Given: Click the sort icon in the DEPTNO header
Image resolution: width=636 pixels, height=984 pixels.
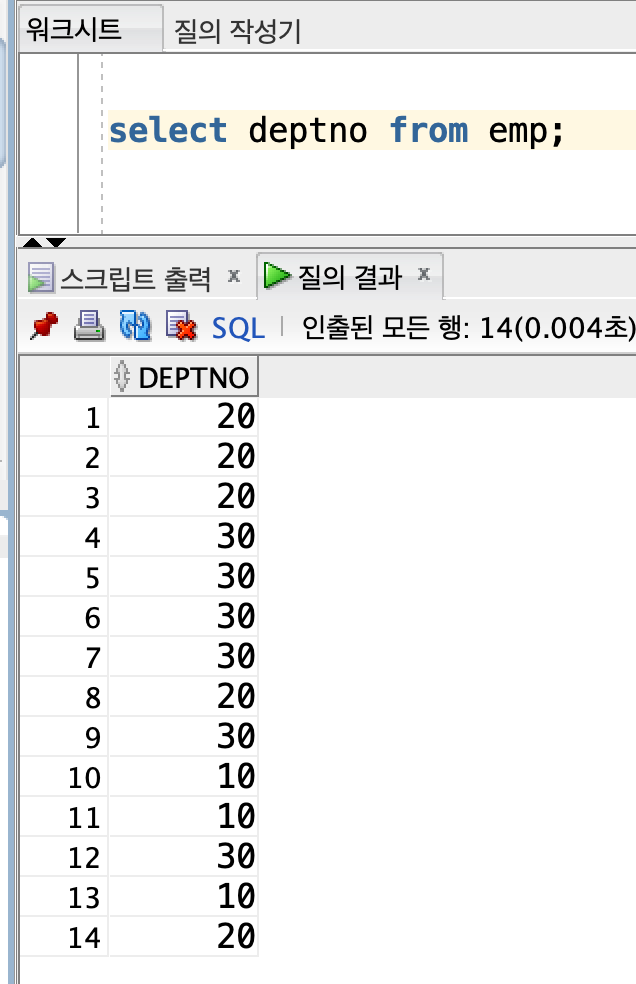Looking at the screenshot, I should [122, 377].
